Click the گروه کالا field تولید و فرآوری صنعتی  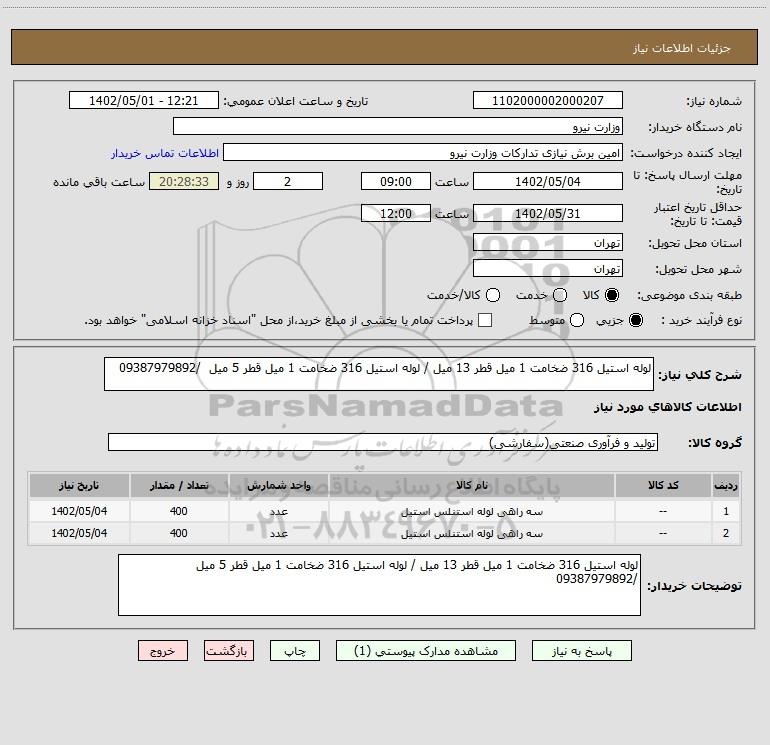(383, 442)
